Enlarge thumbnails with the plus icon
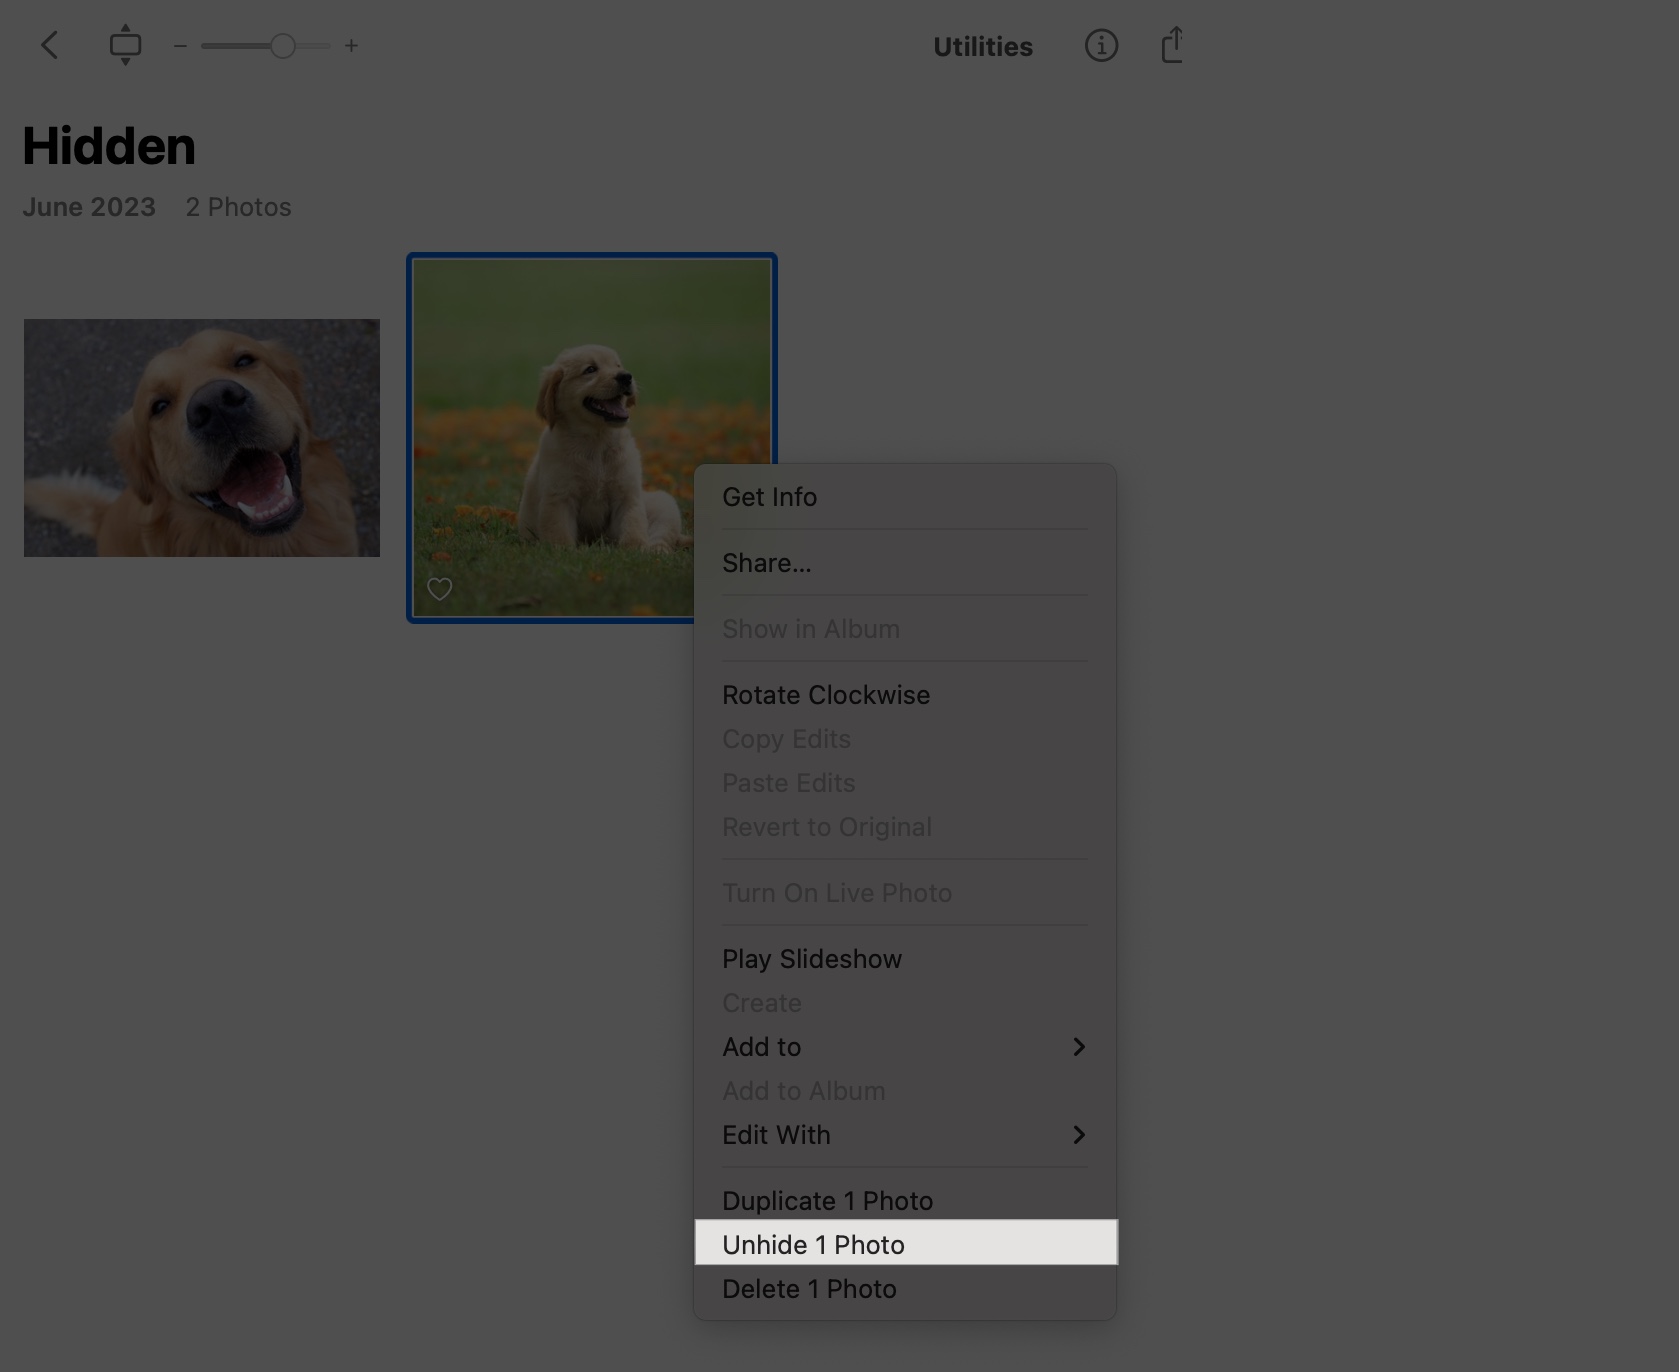 pos(352,45)
